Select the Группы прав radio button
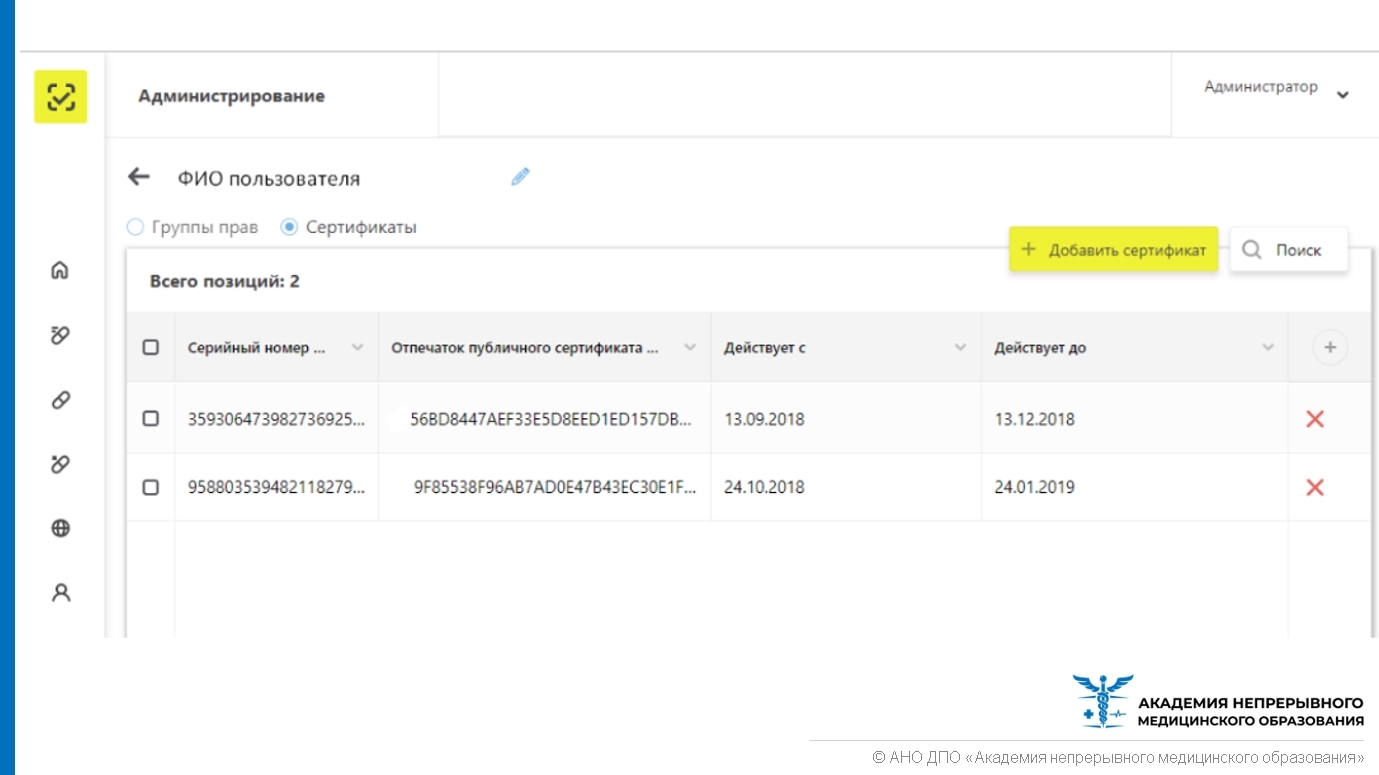 [135, 227]
